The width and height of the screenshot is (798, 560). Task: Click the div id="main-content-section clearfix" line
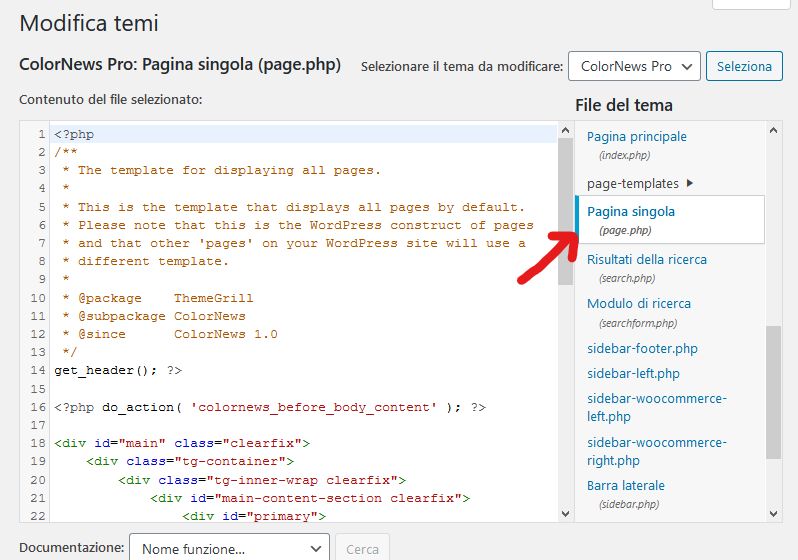tap(310, 498)
